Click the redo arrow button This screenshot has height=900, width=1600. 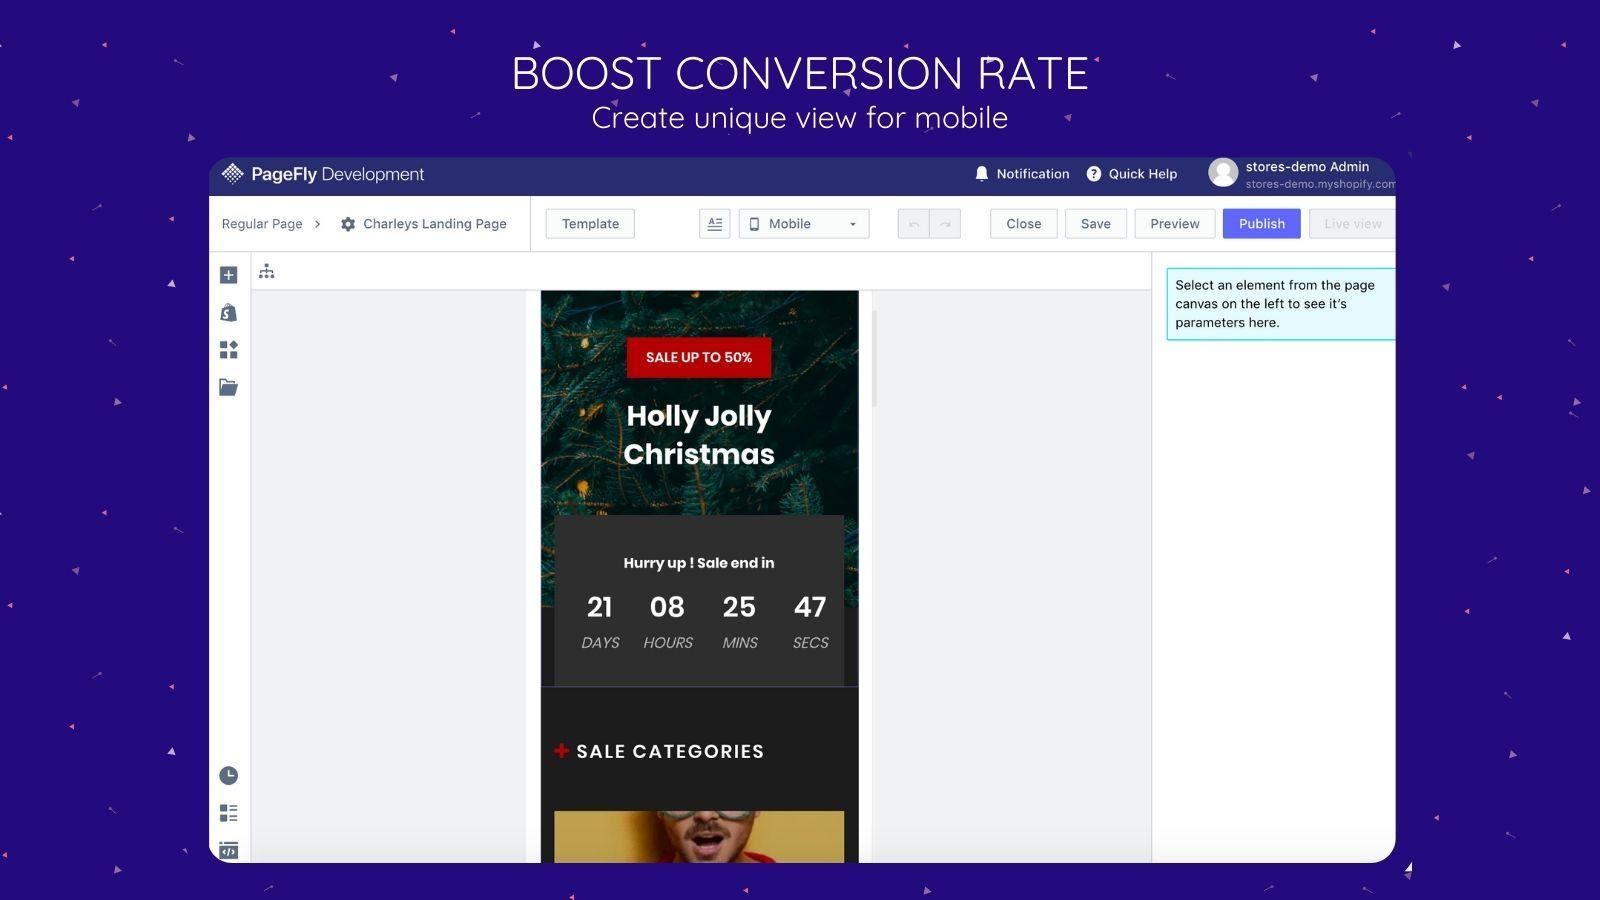tap(945, 224)
